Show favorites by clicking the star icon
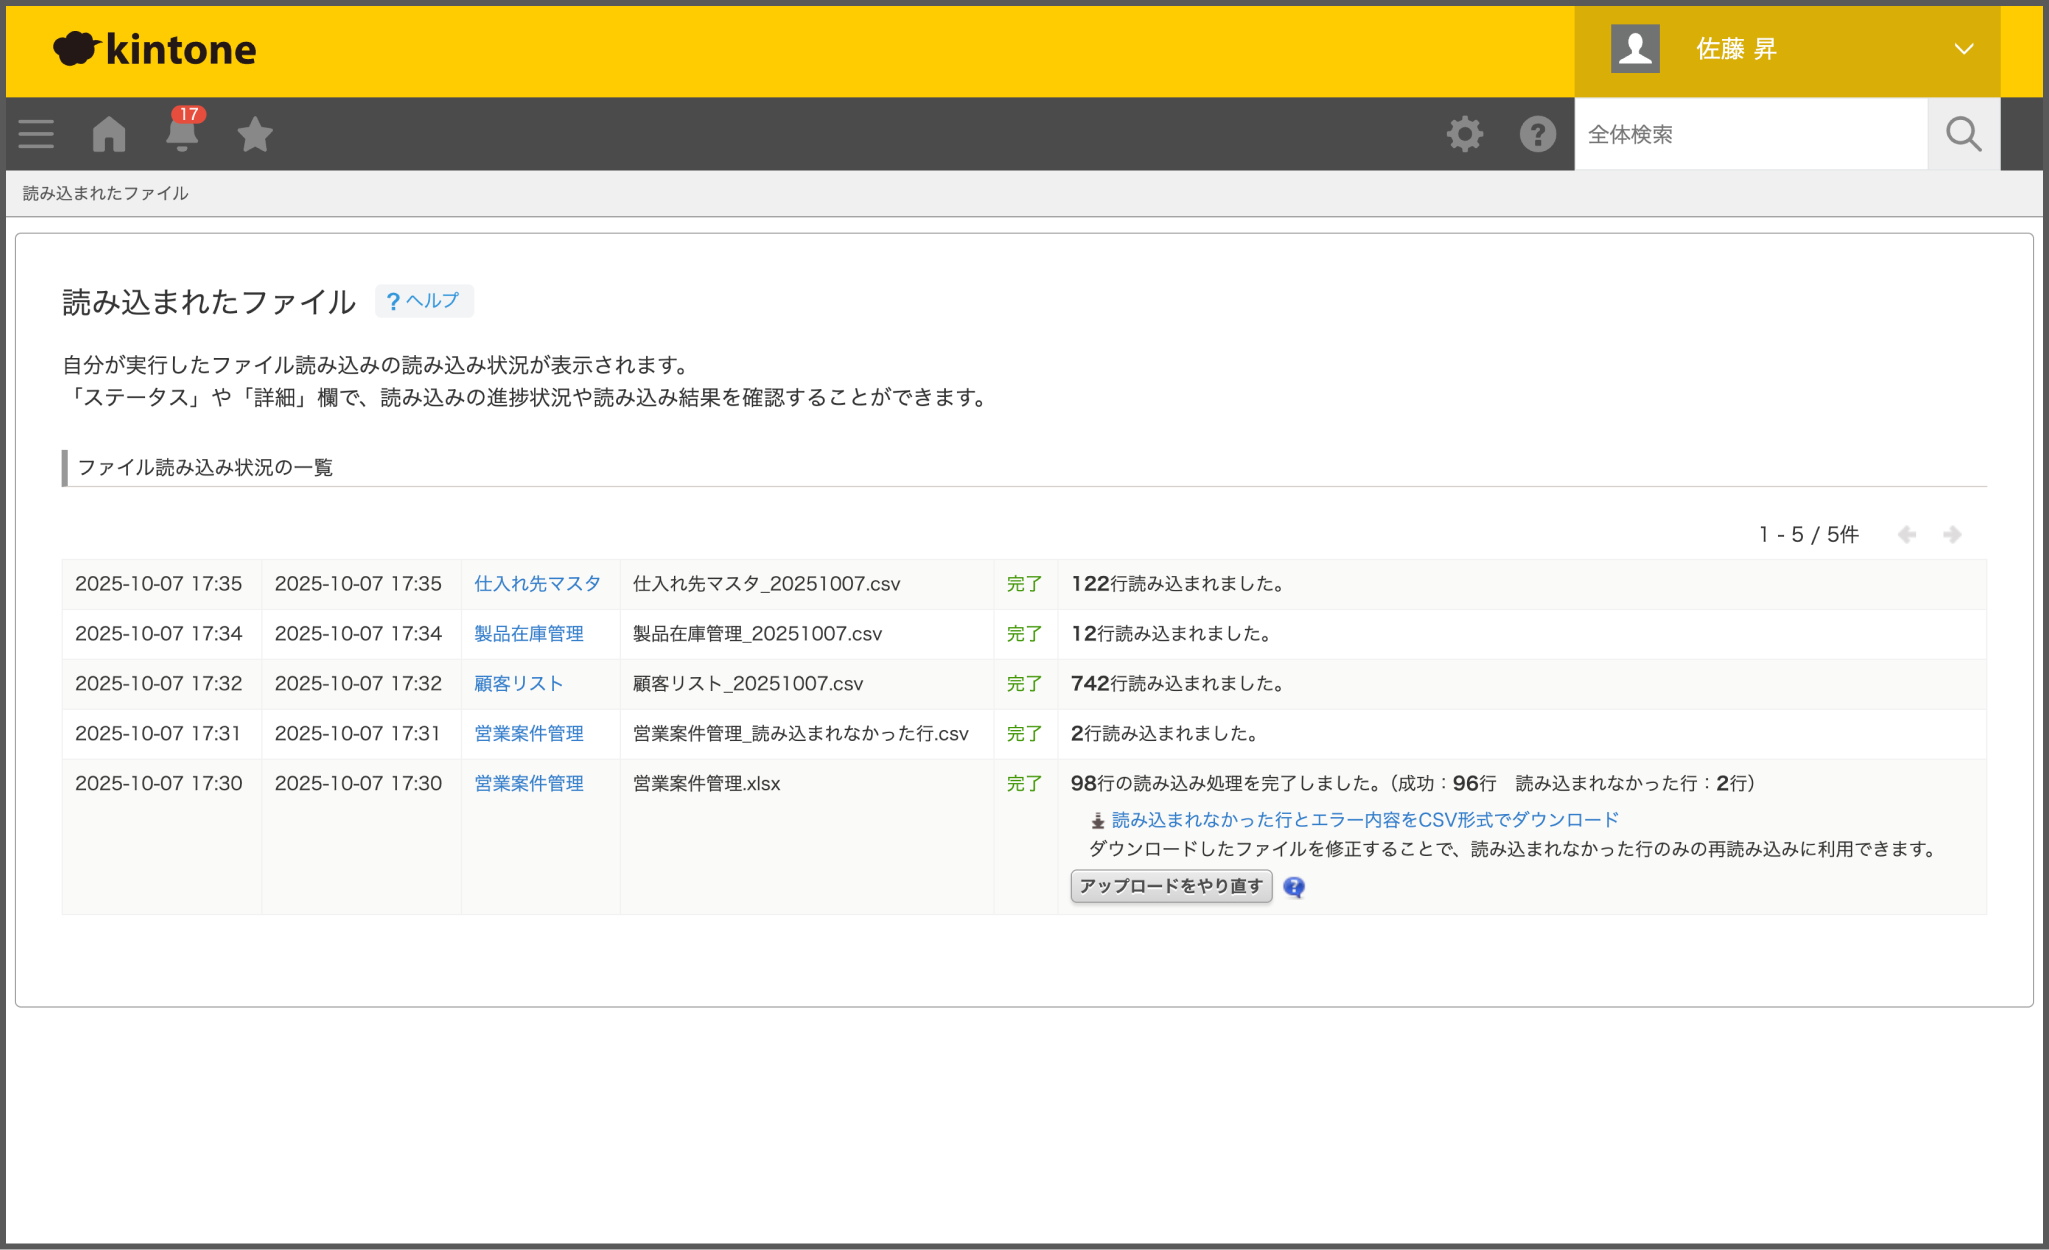The image size is (2049, 1250). coord(255,133)
